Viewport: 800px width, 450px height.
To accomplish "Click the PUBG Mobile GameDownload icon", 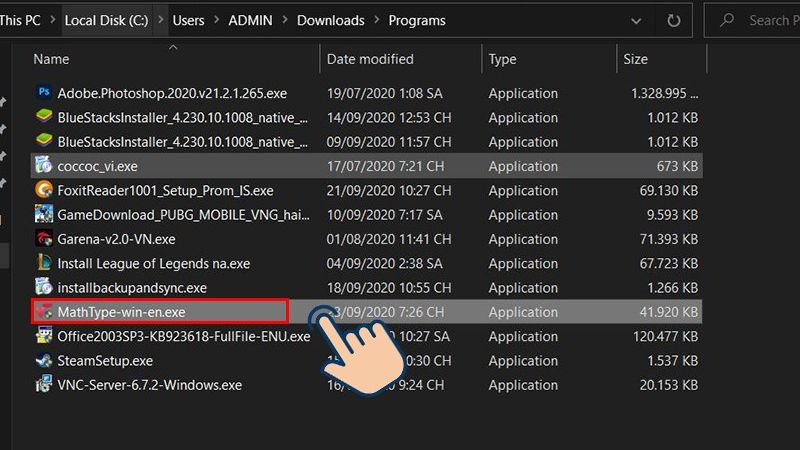I will 44,214.
